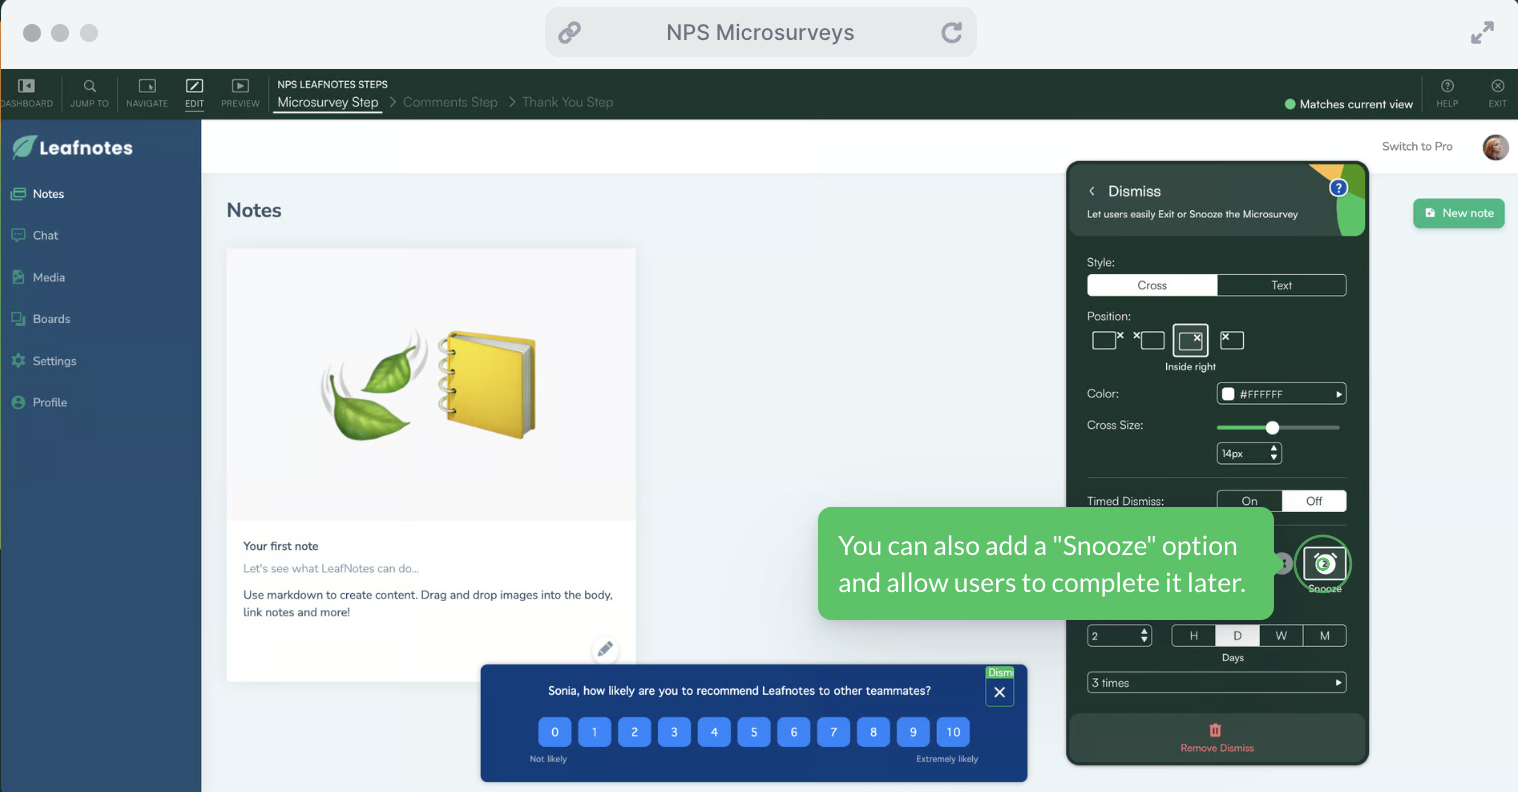Click the Snooze alarm clock icon
Screen dimensions: 1518x792
click(1323, 564)
